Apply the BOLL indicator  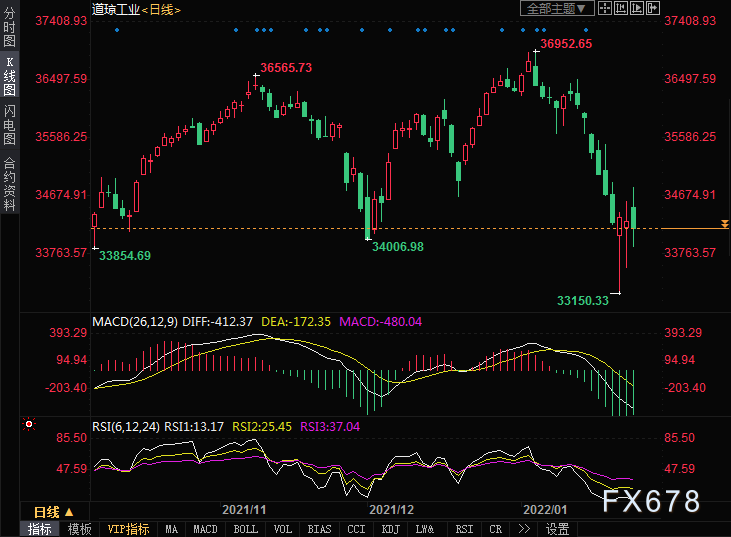[x=245, y=529]
